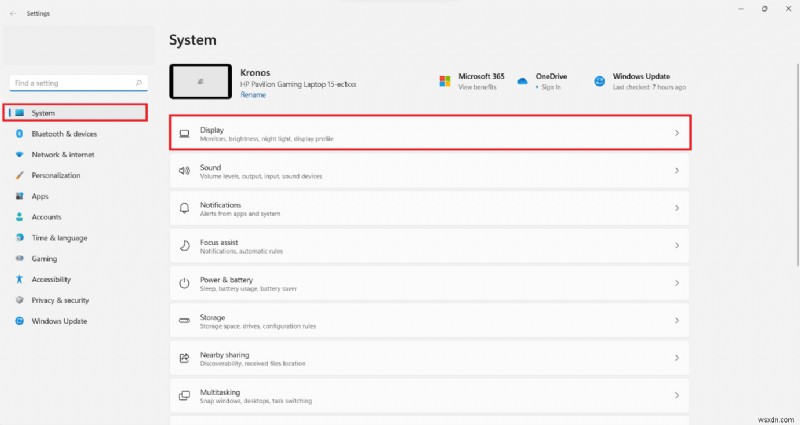800x425 pixels.
Task: Open Sound row chevron arrow
Action: 677,170
